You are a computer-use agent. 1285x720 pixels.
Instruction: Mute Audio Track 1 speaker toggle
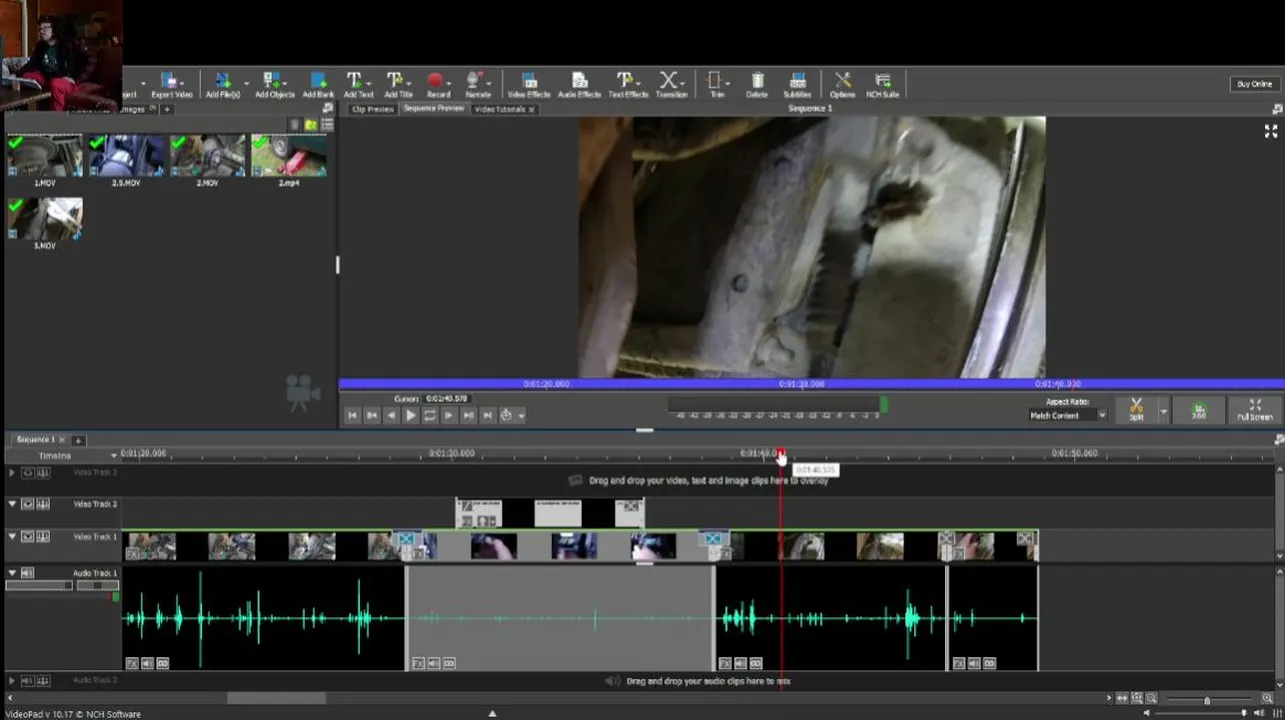tap(28, 573)
